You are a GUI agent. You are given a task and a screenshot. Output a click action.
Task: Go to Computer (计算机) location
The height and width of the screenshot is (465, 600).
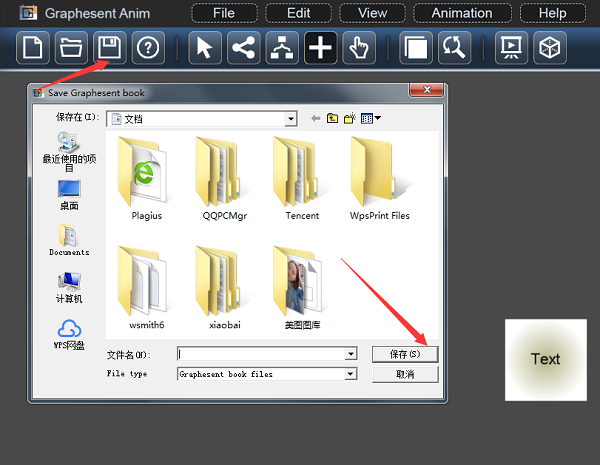pyautogui.click(x=69, y=288)
